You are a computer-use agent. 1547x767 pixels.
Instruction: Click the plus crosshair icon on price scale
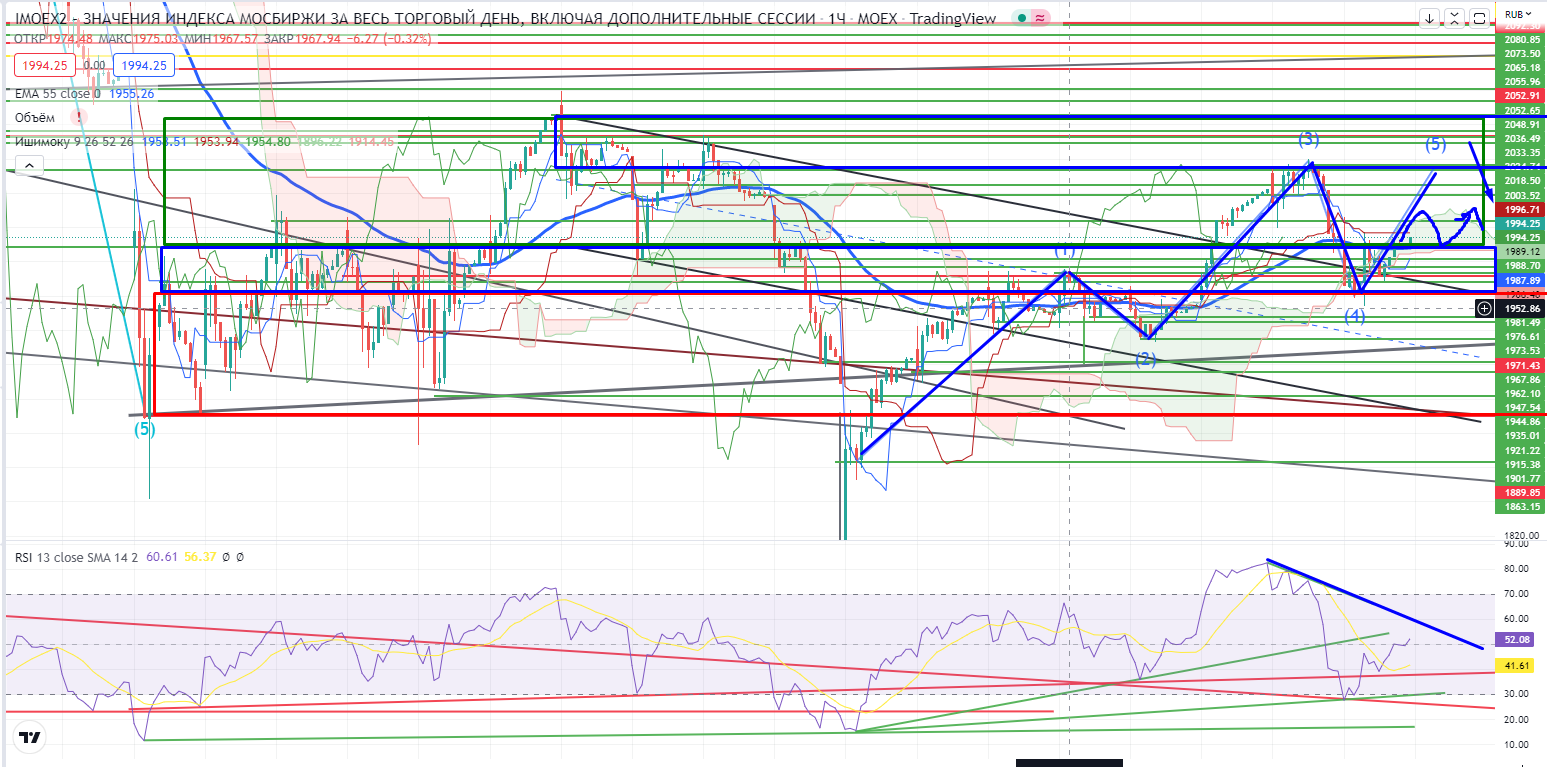pos(1484,309)
